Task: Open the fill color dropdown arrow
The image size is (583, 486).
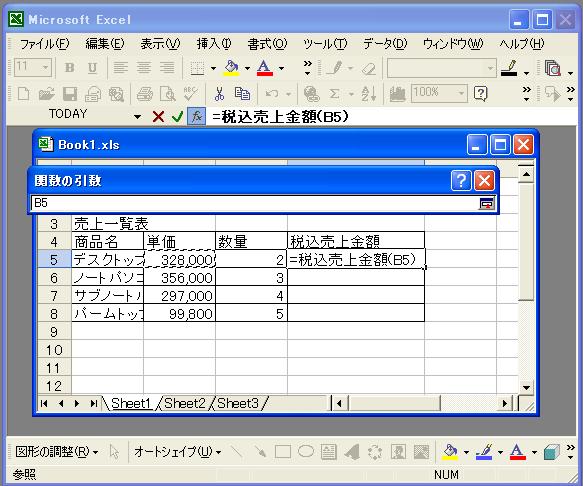Action: tap(247, 68)
